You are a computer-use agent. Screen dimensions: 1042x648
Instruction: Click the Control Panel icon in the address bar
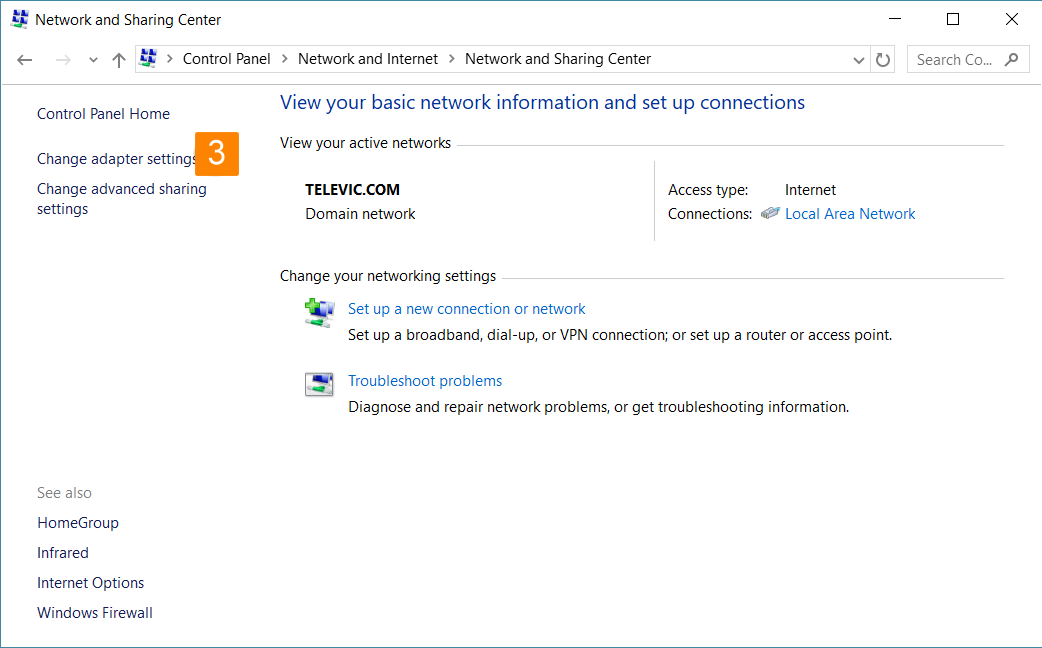coord(148,59)
